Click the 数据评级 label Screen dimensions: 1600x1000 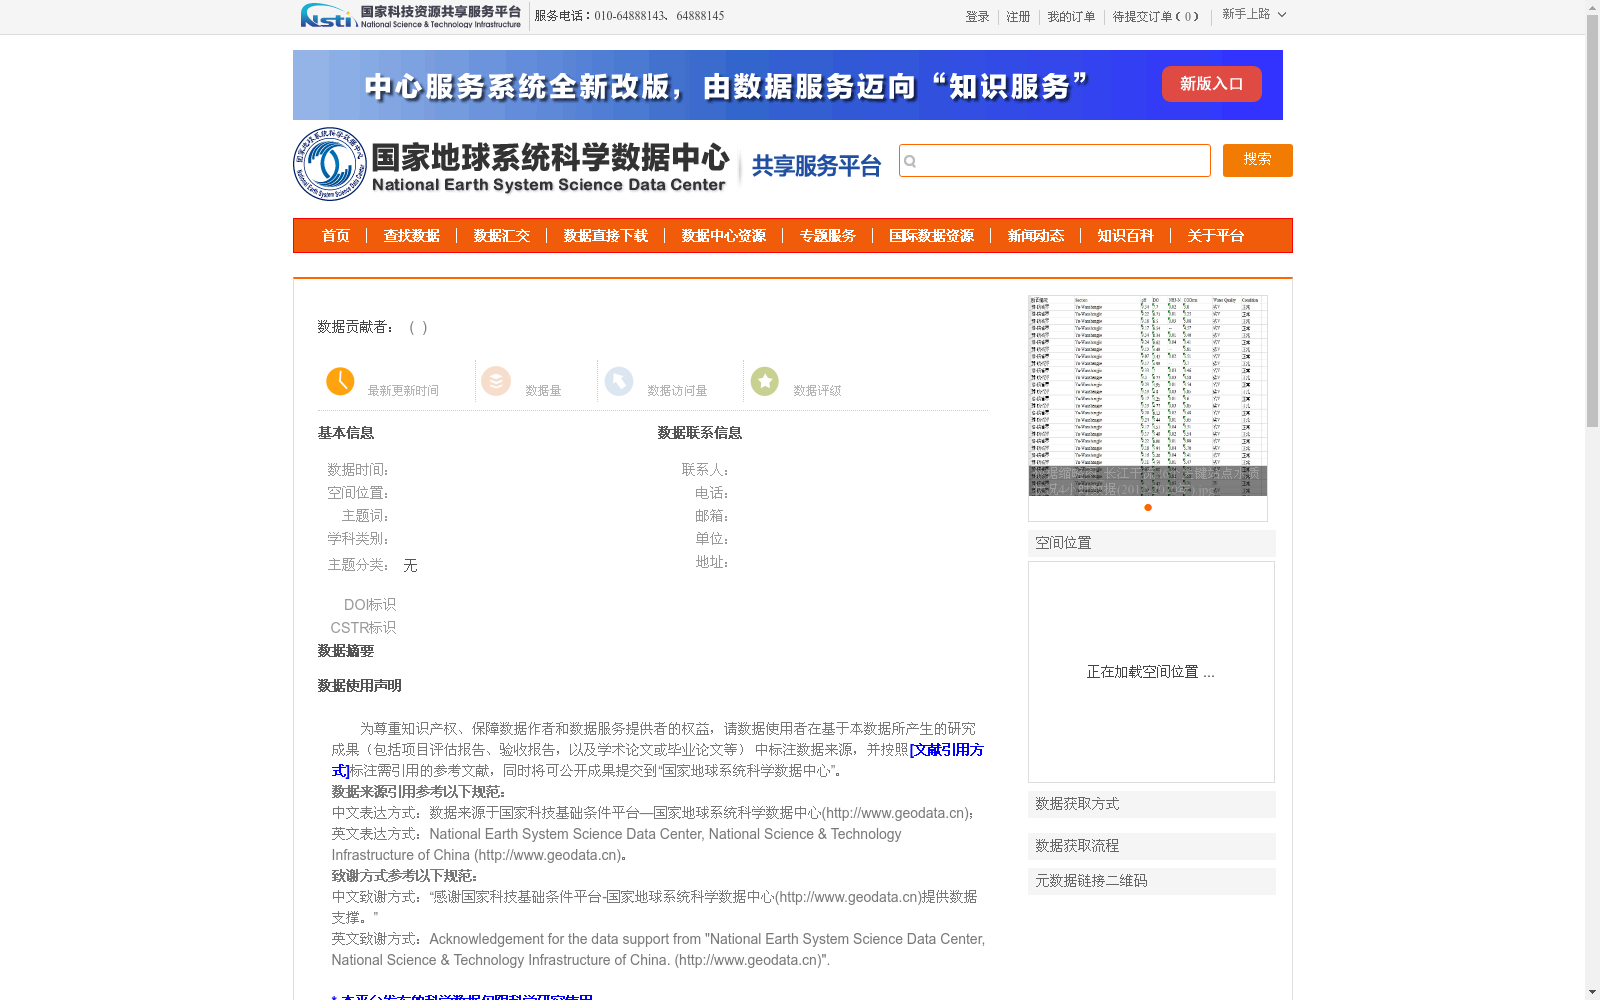point(817,391)
